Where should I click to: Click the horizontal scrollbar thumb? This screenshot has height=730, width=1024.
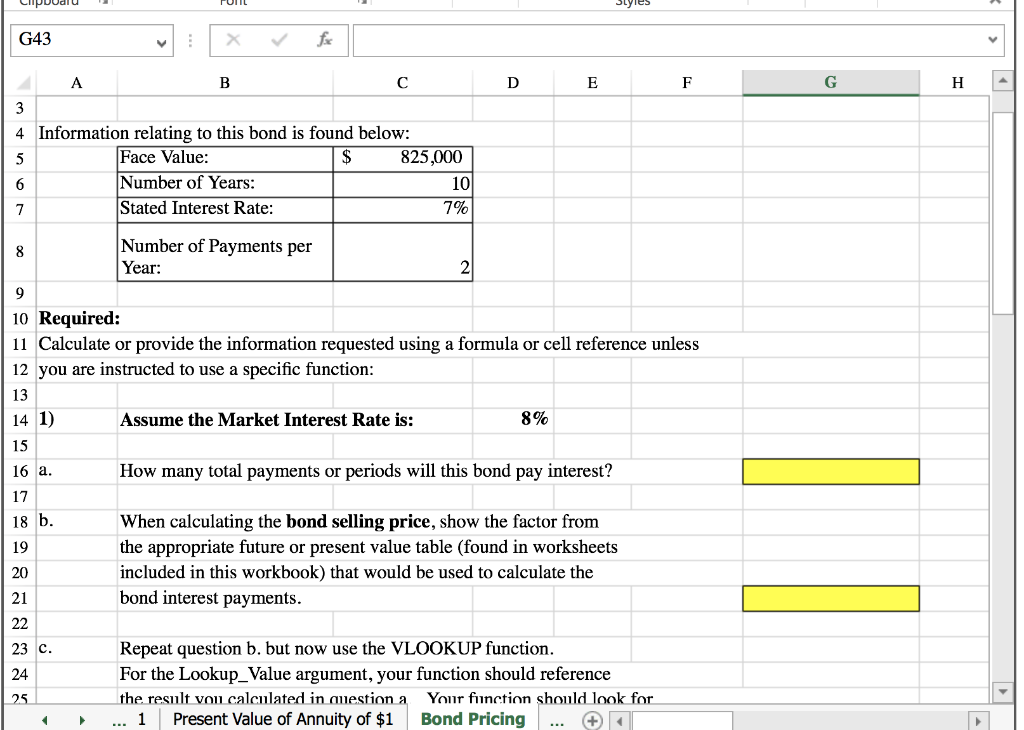click(682, 721)
